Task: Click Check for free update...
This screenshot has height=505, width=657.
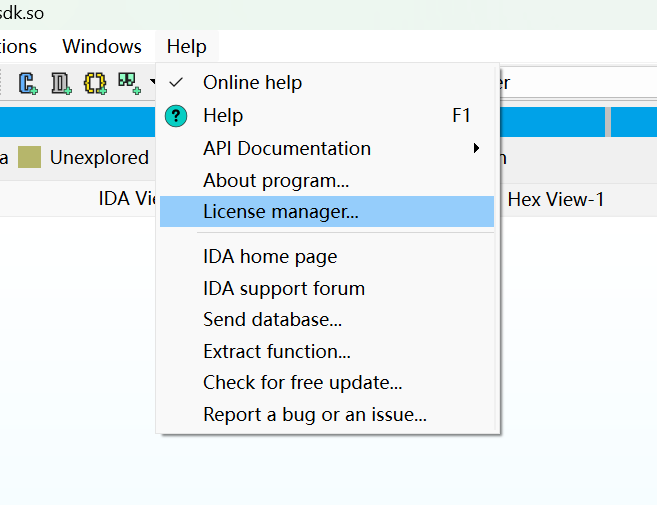Action: click(x=327, y=383)
